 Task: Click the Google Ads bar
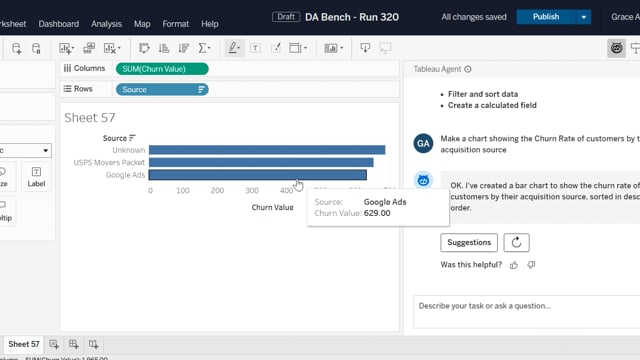pyautogui.click(x=258, y=175)
